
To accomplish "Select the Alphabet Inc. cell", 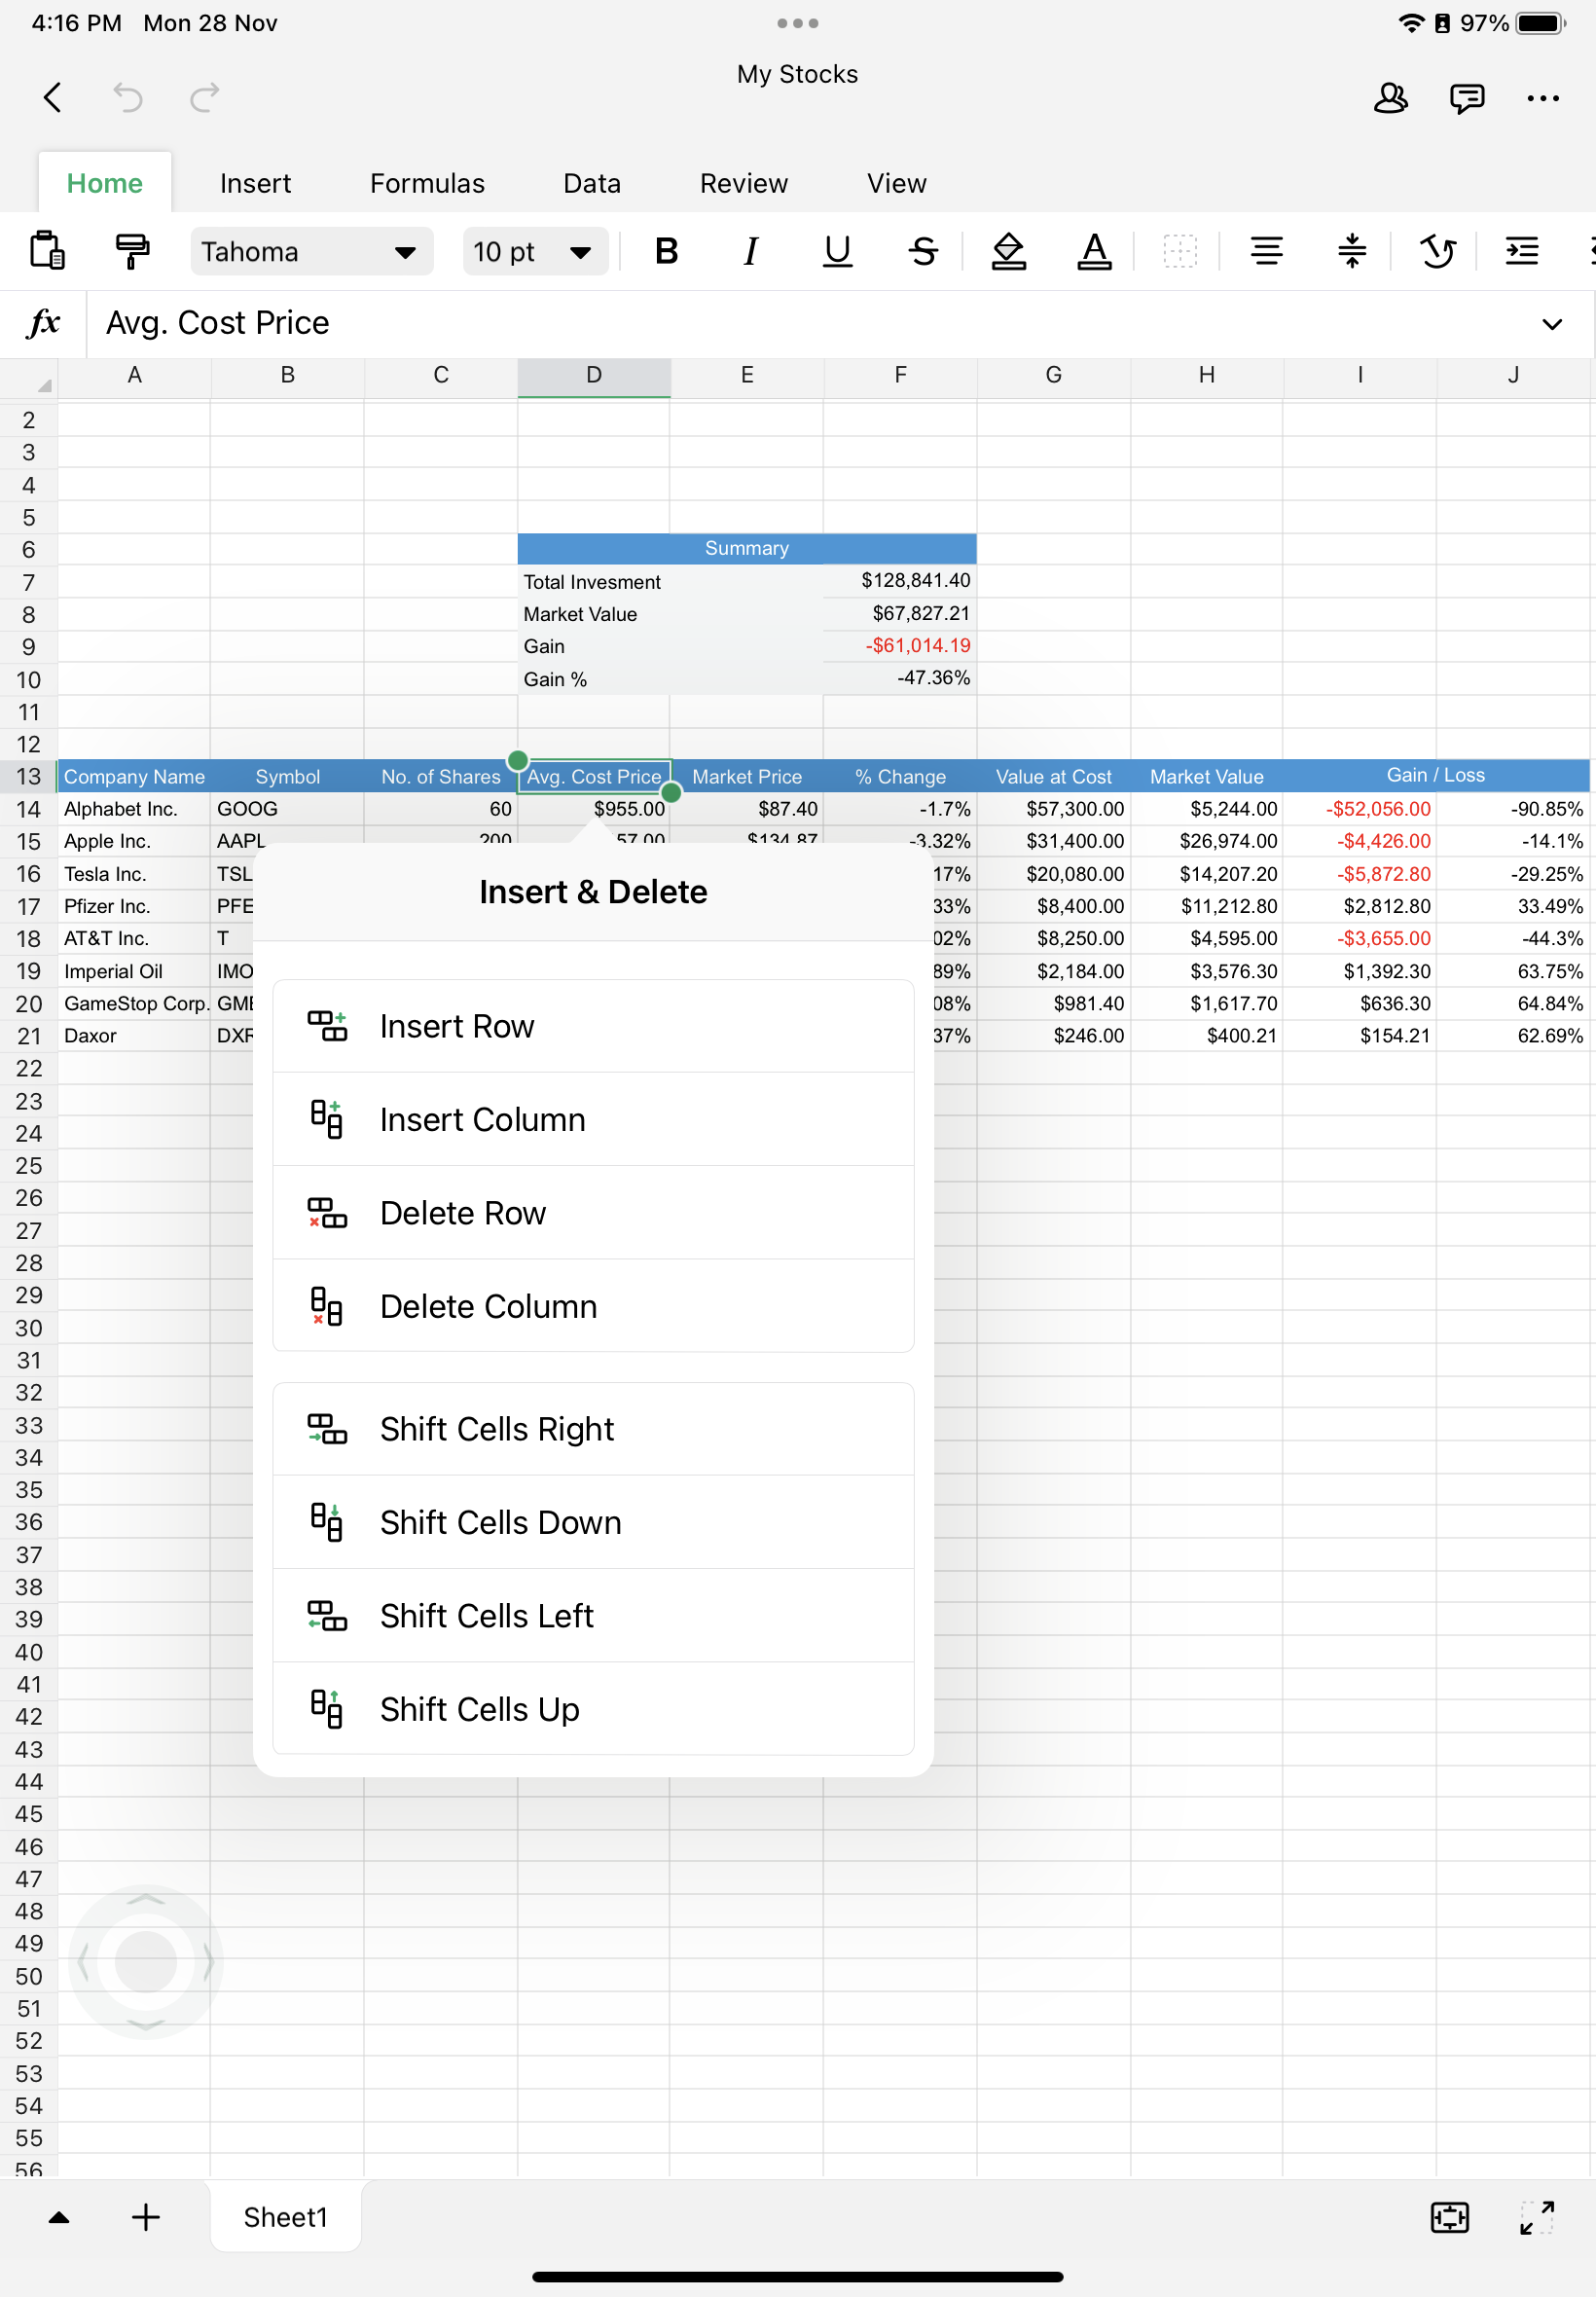I will pos(134,809).
